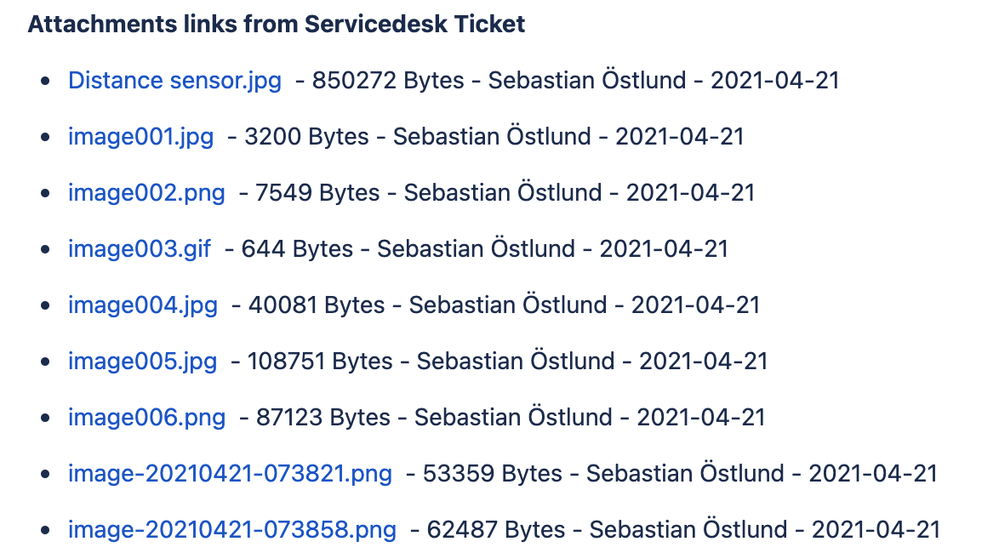Screen dimensions: 999x558
Task: Click the 62487 Bytes size text
Action: point(496,529)
